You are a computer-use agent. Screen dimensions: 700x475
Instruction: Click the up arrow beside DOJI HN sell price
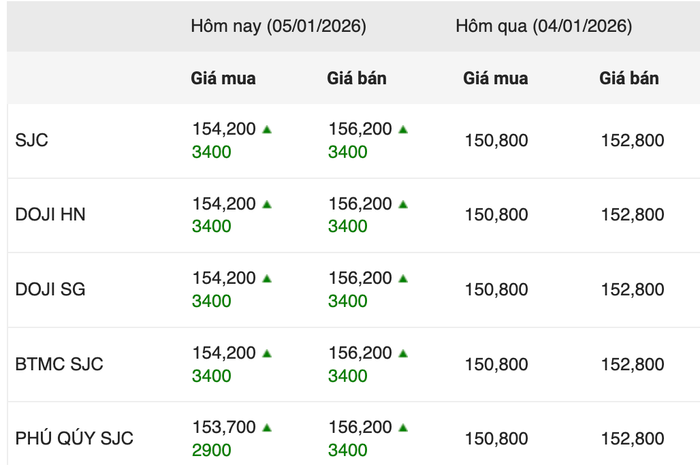[x=403, y=204]
